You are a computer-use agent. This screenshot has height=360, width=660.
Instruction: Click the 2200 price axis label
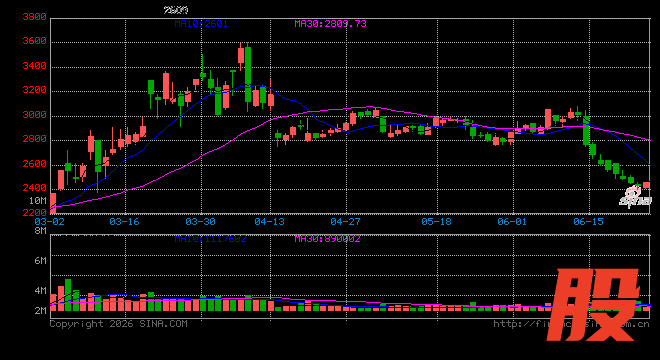click(34, 213)
